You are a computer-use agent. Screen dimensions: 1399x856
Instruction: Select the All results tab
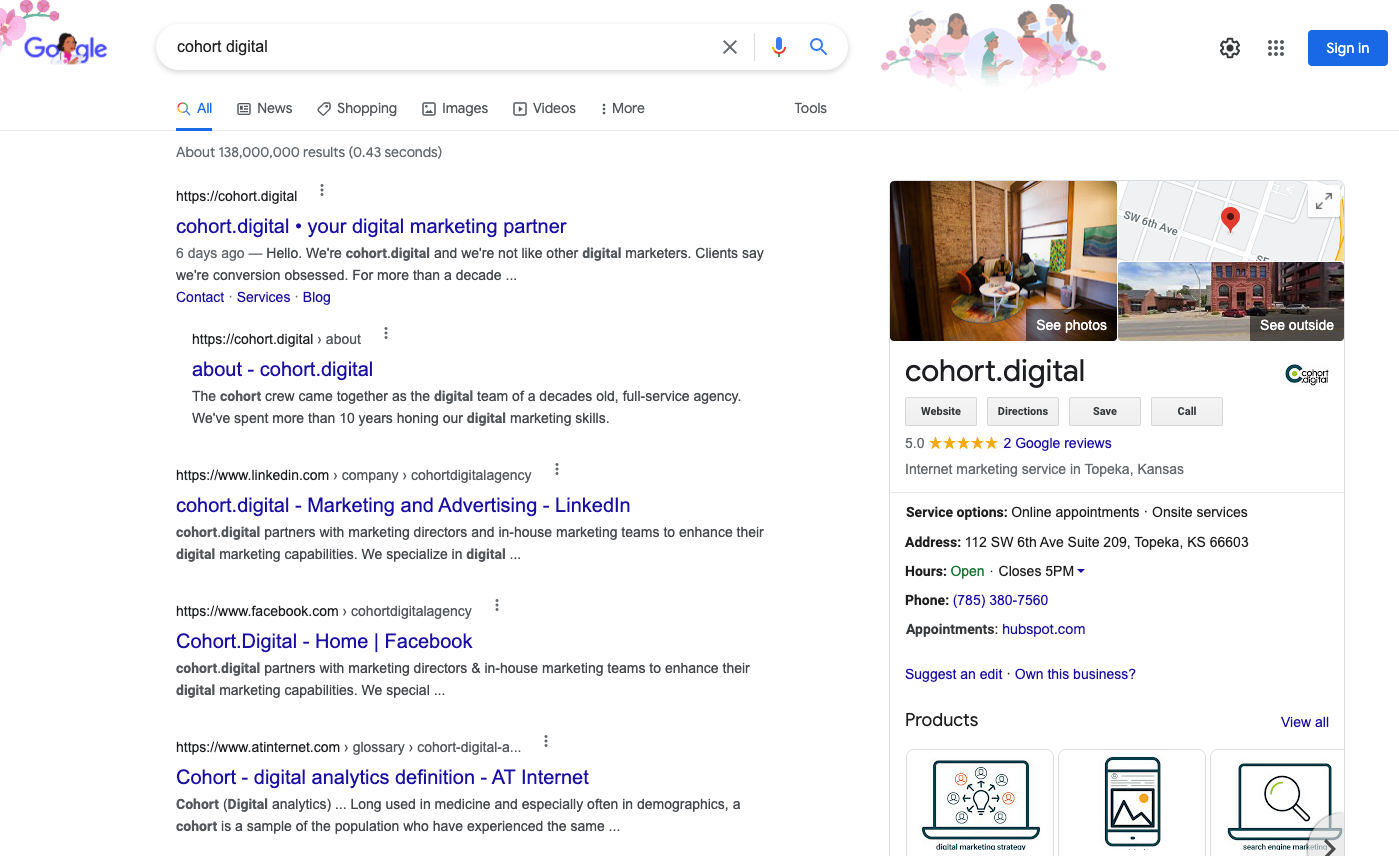(194, 108)
